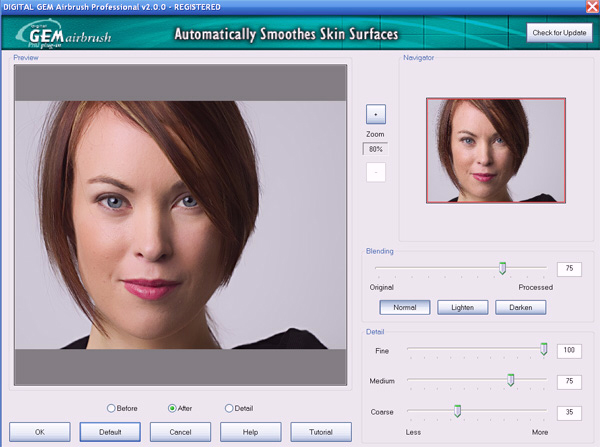Switch blending mode to Darken
Viewport: 600px width, 447px height.
[520, 307]
